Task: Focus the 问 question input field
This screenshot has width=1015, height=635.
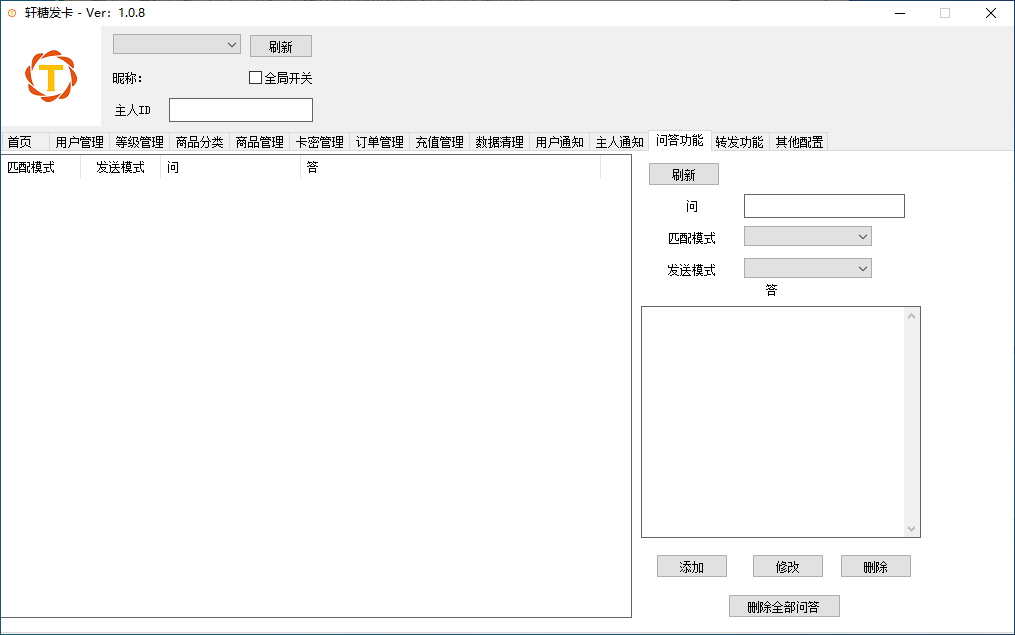Action: coord(824,206)
